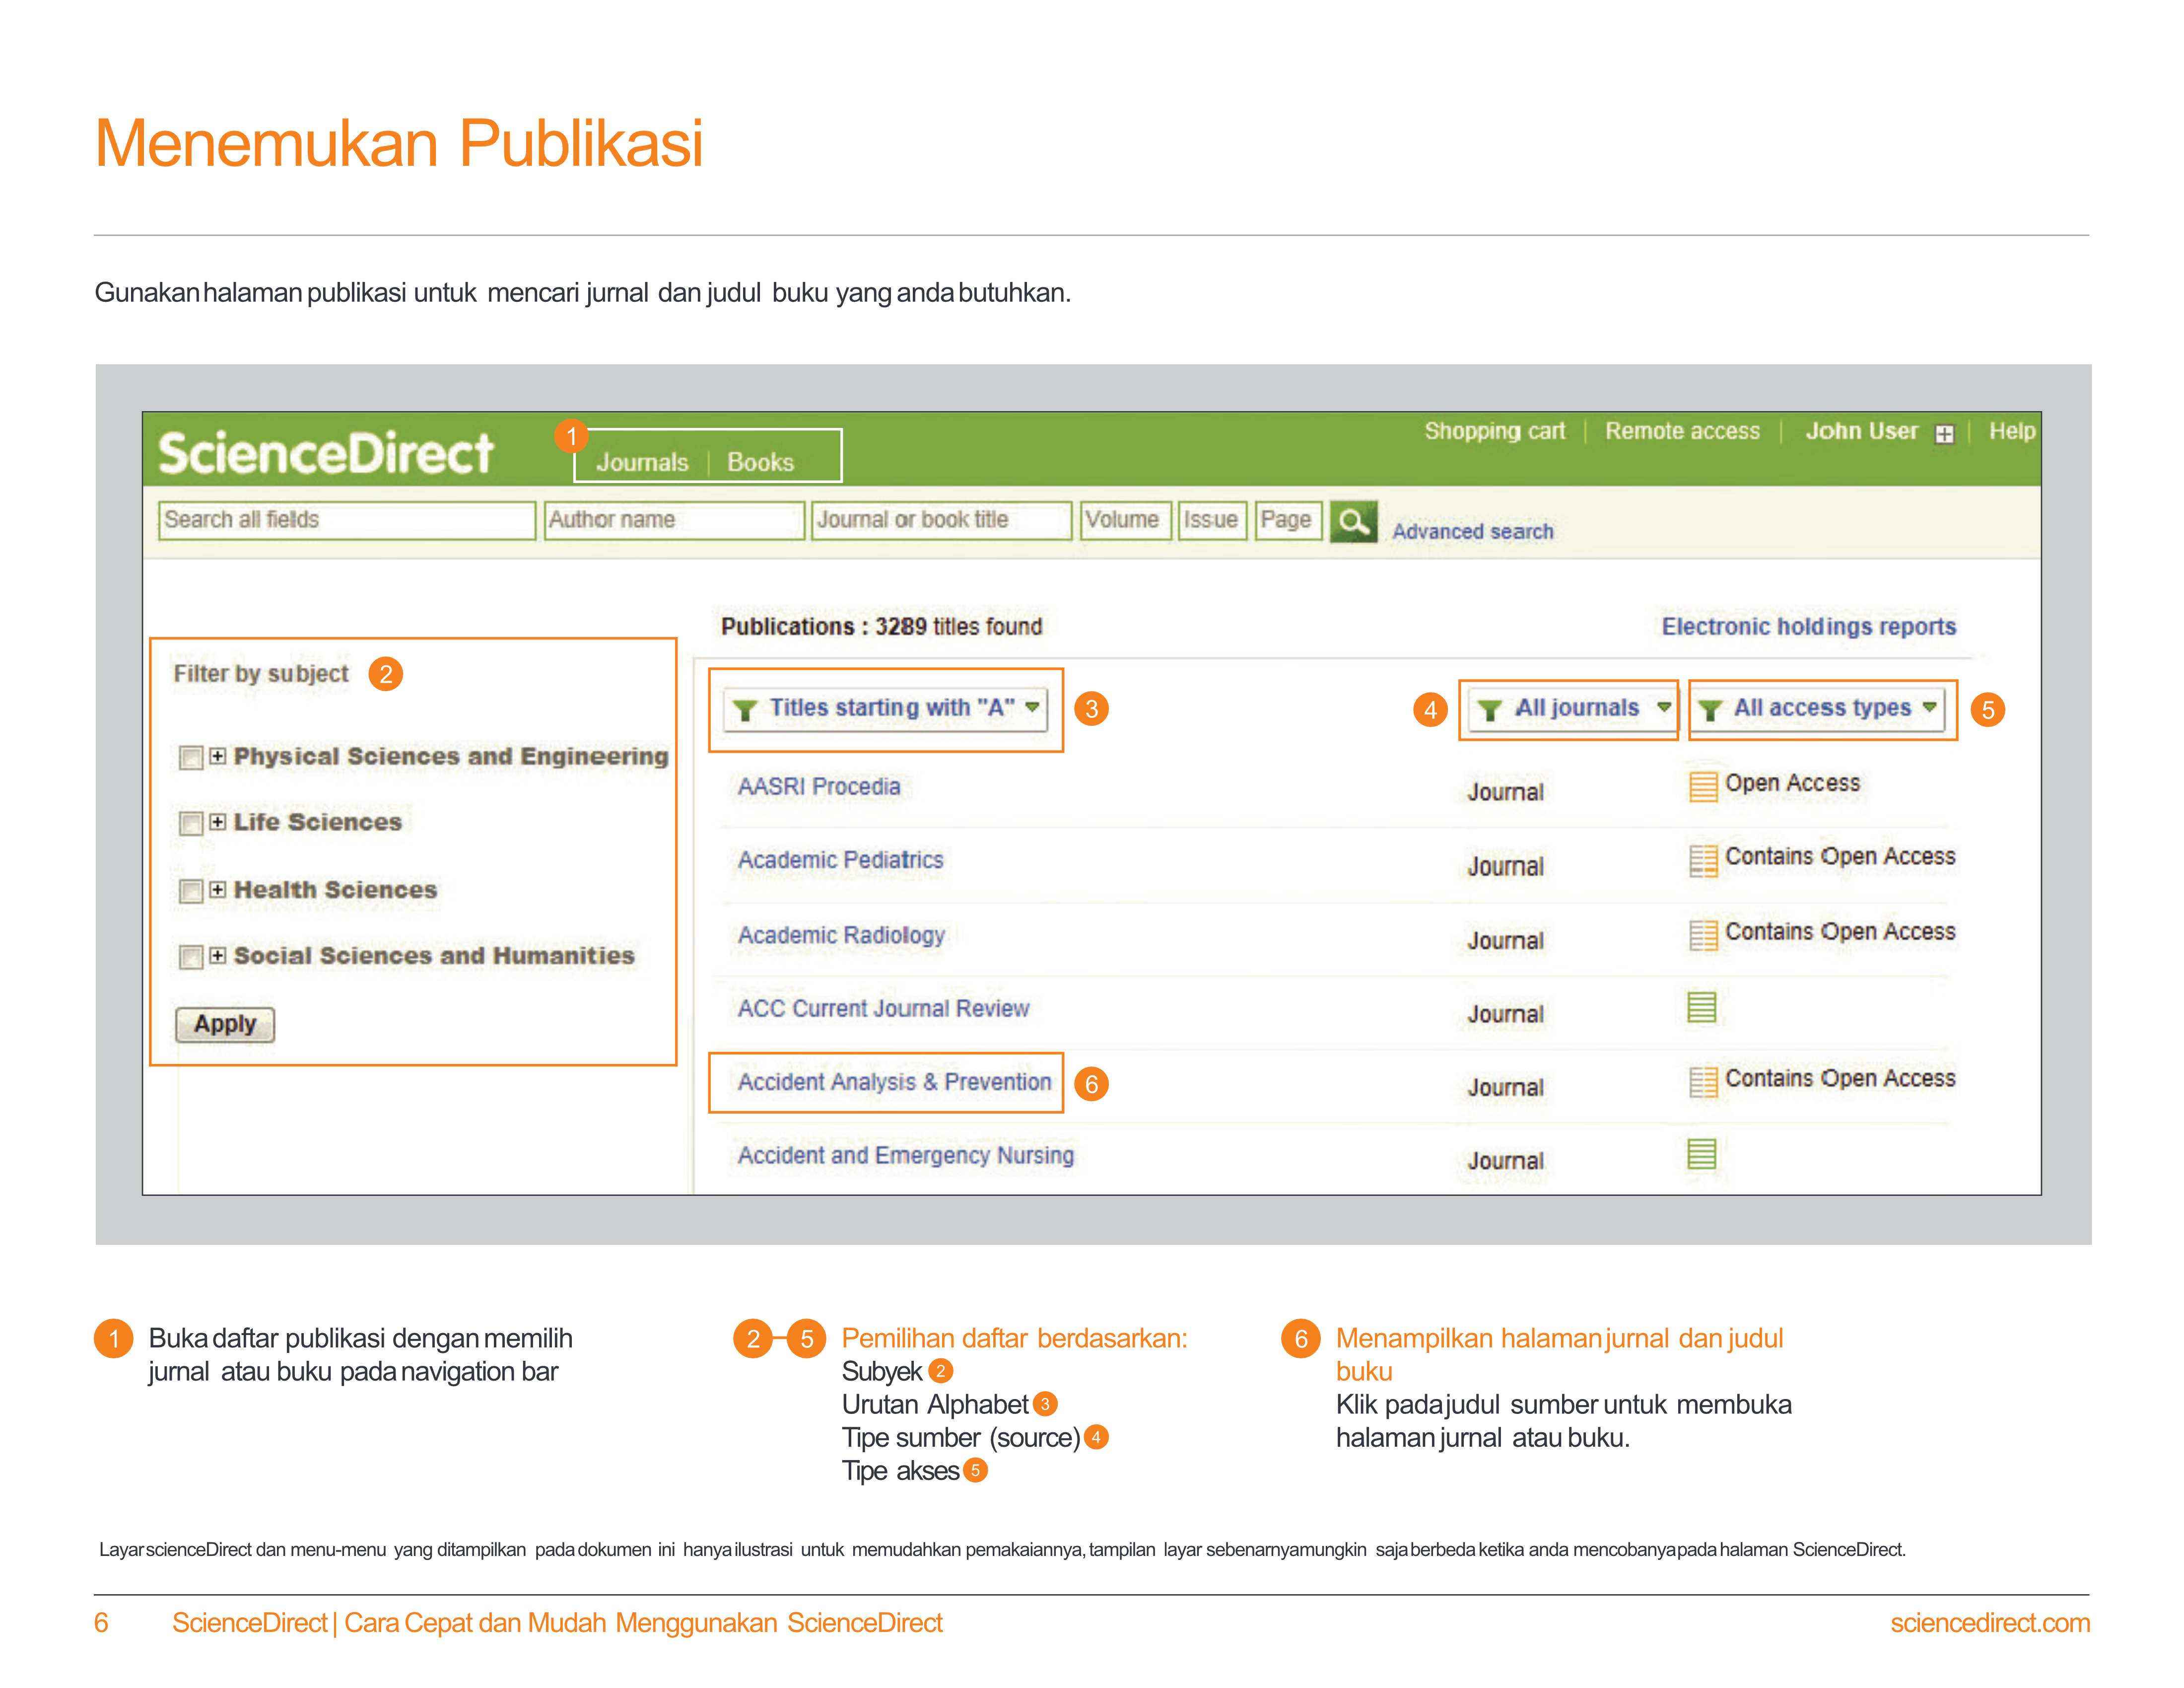2184x1688 pixels.
Task: Enable the Health Sciences checkbox
Action: pyautogui.click(x=190, y=891)
